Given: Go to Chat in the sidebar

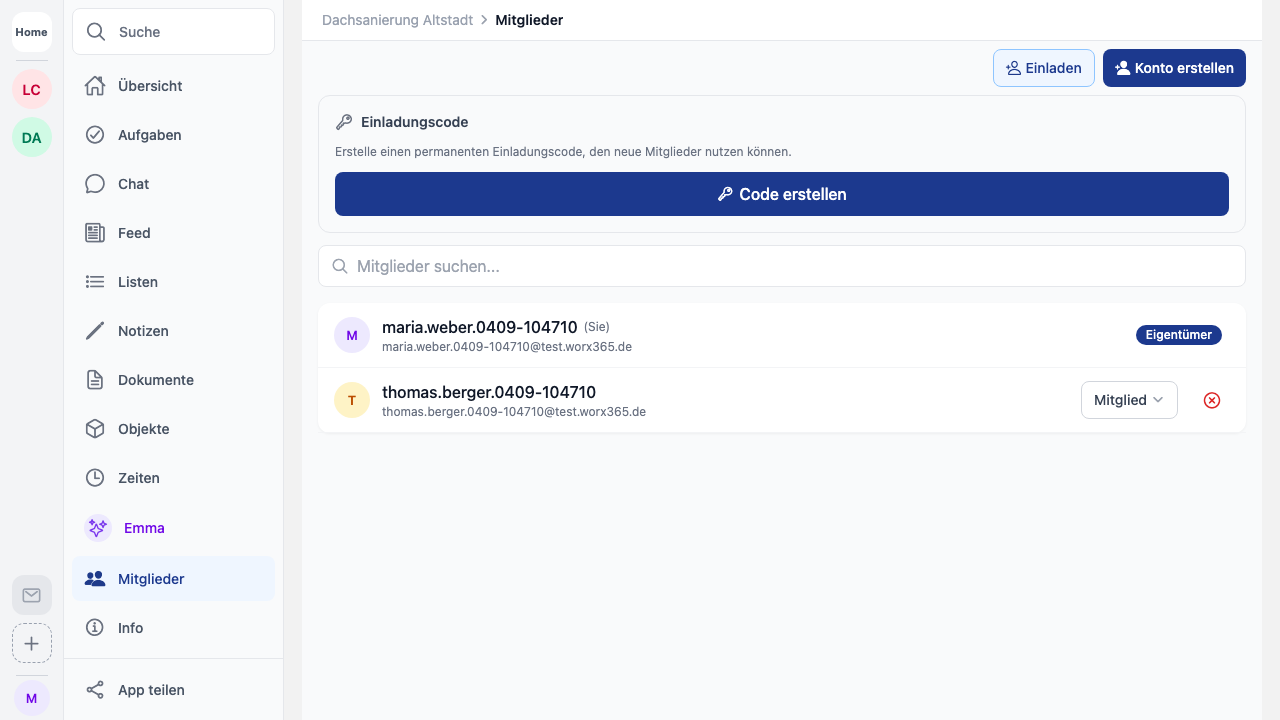Looking at the screenshot, I should [x=133, y=184].
